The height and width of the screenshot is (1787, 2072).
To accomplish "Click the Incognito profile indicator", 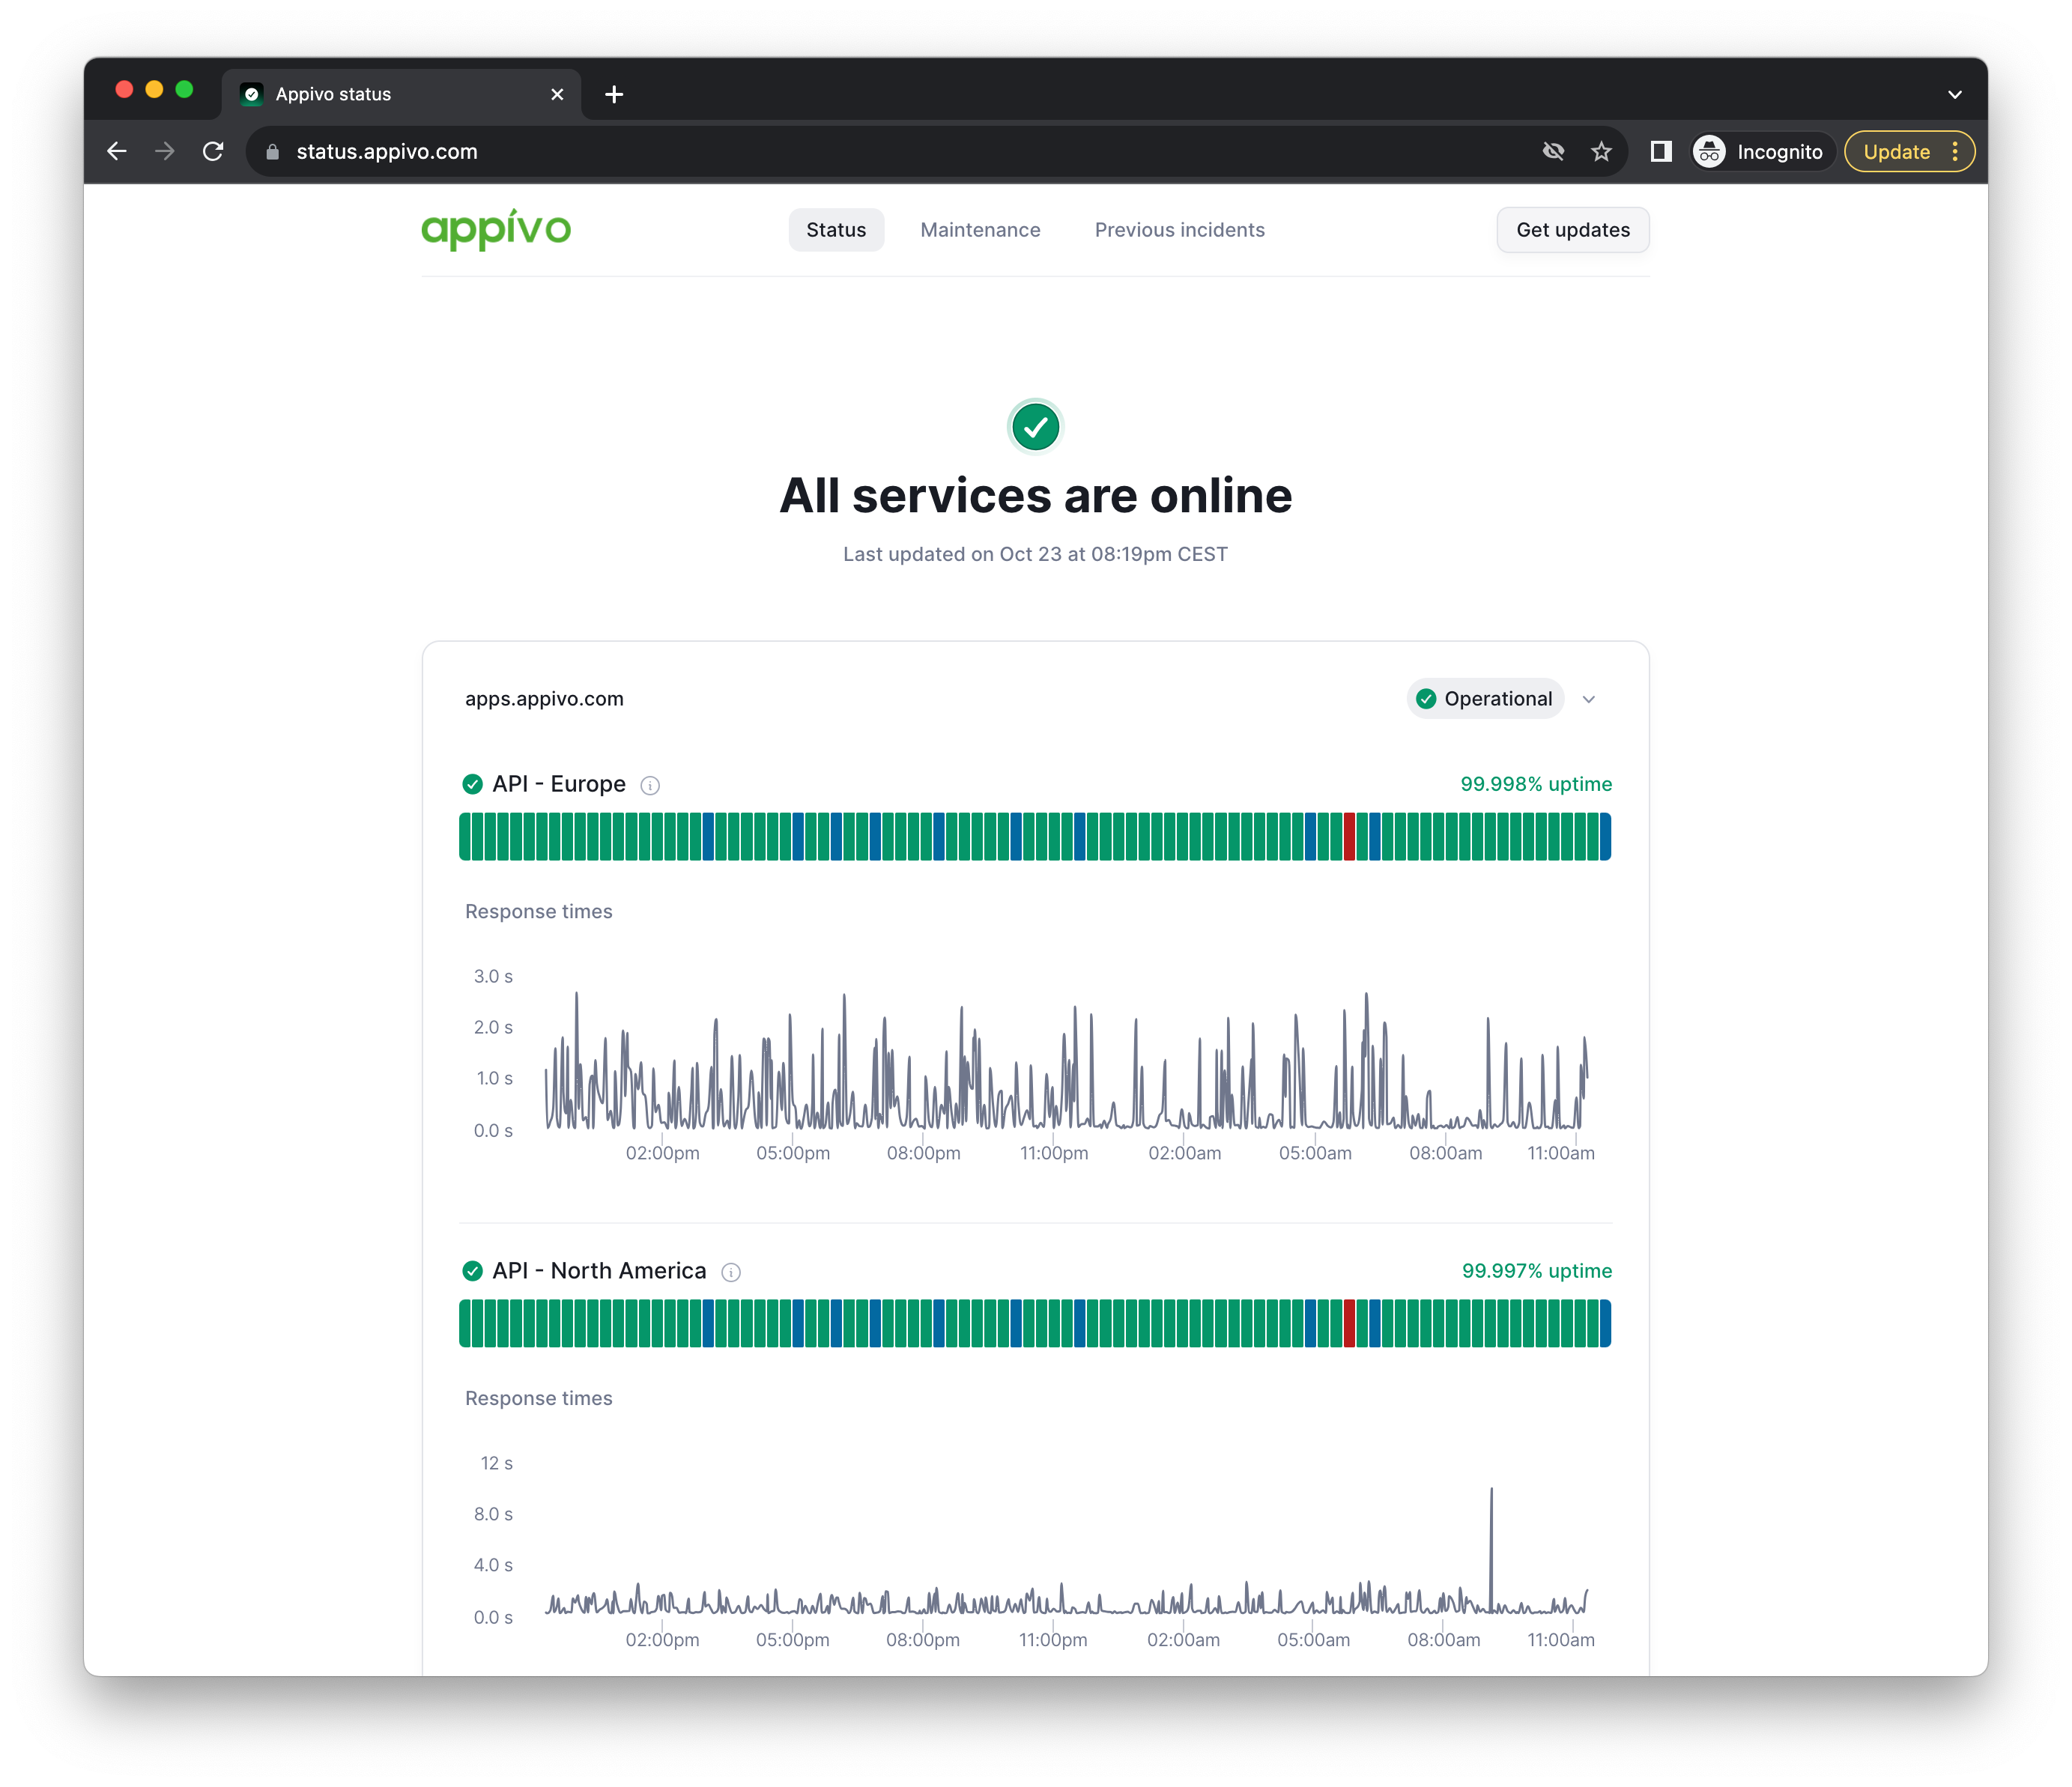I will pyautogui.click(x=1760, y=152).
